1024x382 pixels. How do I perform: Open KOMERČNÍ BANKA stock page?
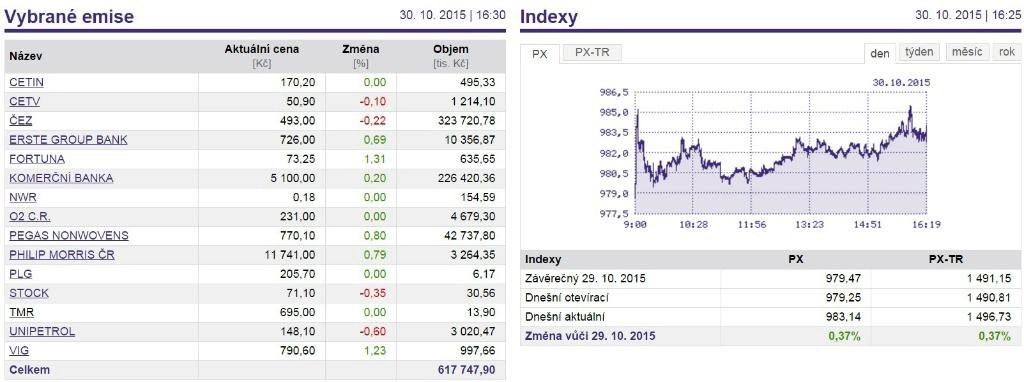pyautogui.click(x=61, y=178)
